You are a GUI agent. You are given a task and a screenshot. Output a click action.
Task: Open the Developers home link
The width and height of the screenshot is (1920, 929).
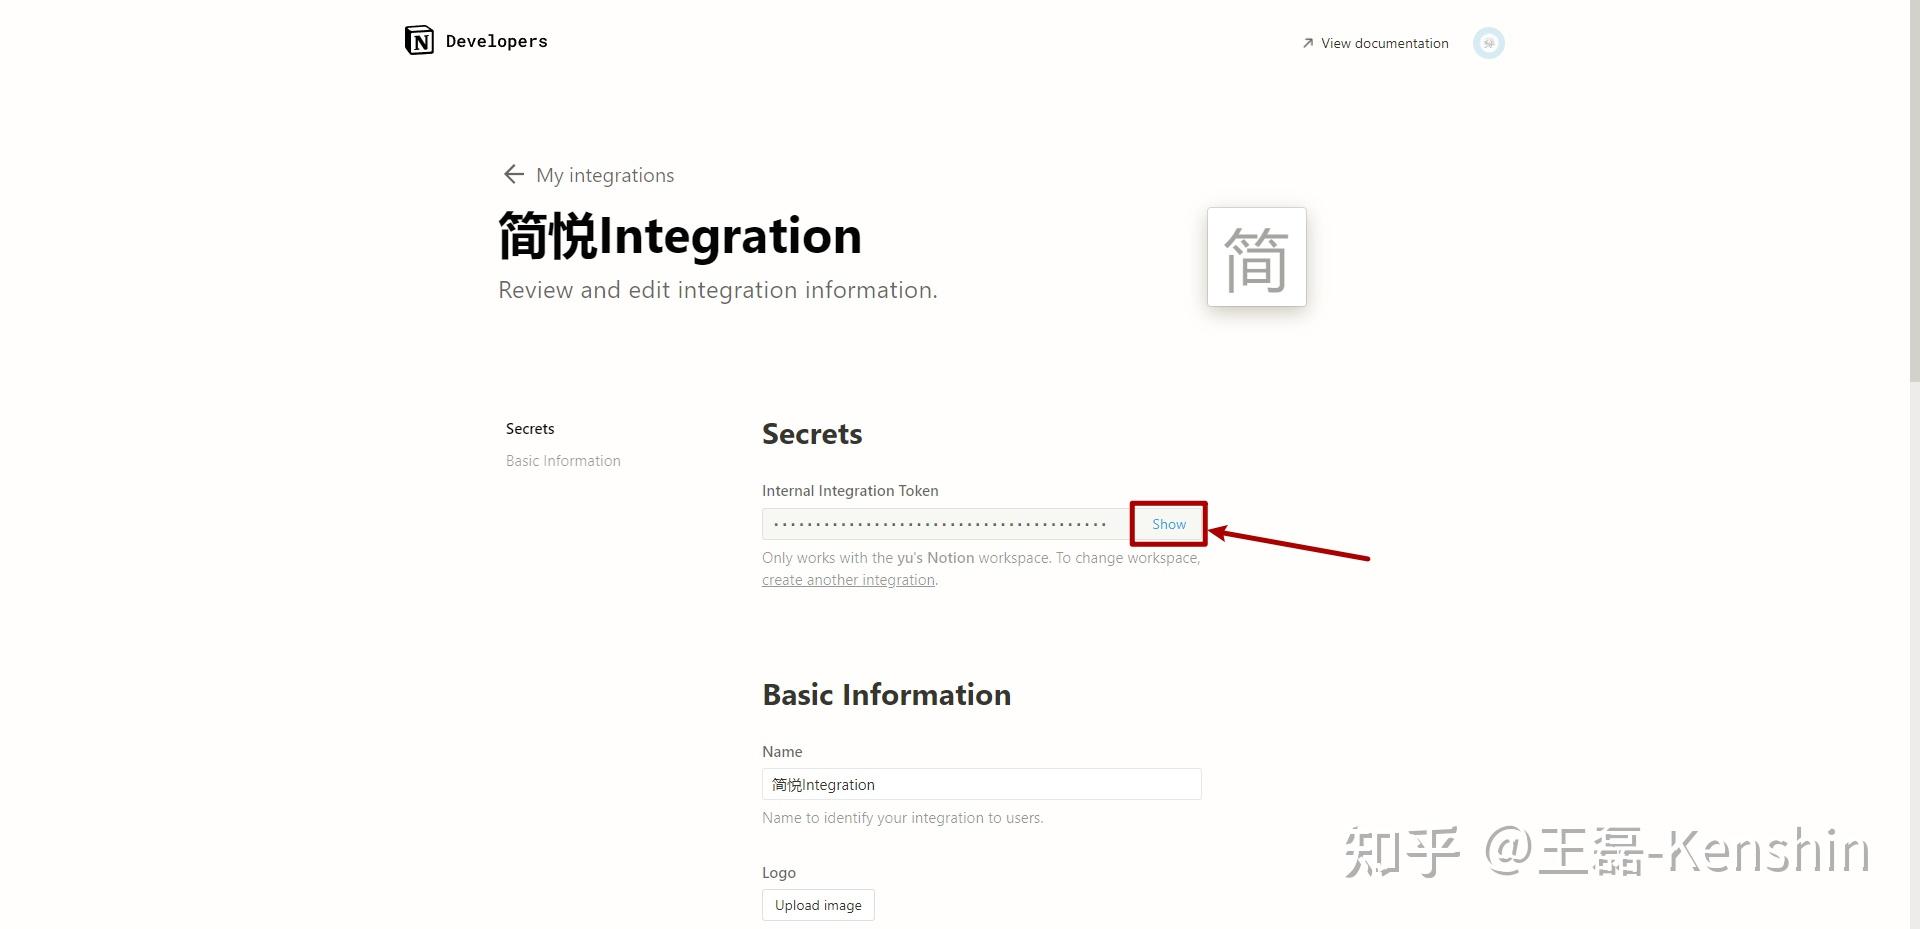(496, 41)
